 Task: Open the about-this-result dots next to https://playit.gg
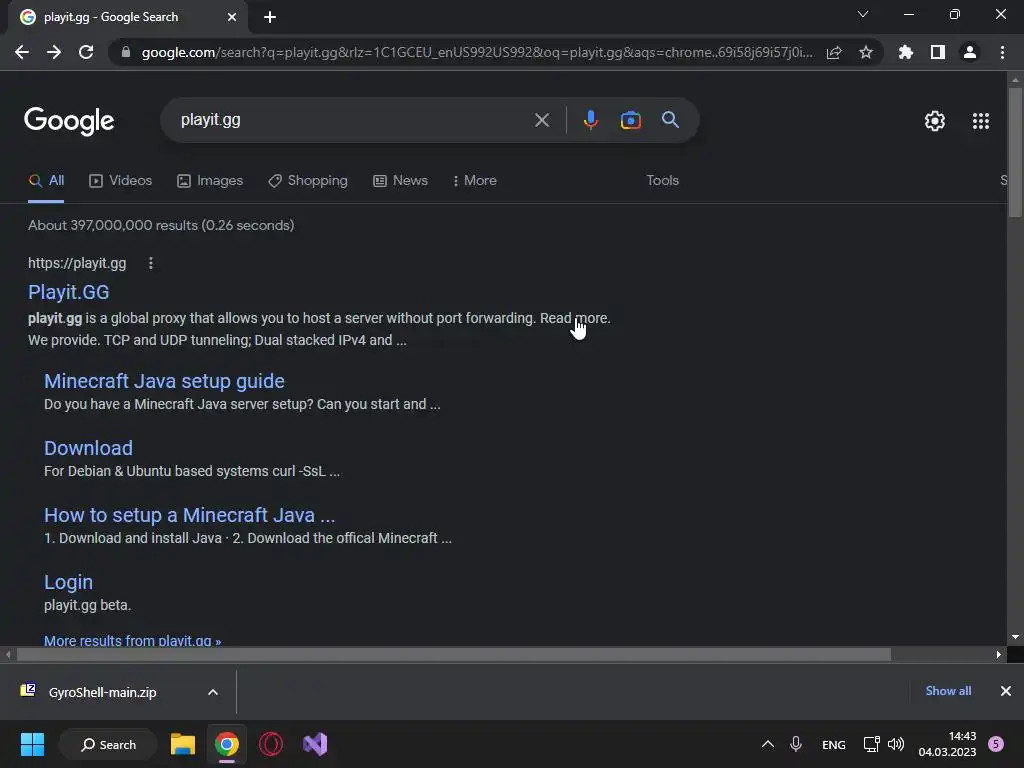click(x=151, y=263)
